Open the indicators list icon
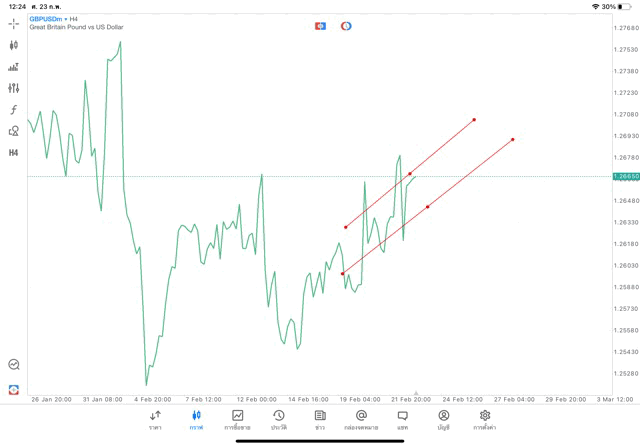 pyautogui.click(x=13, y=67)
